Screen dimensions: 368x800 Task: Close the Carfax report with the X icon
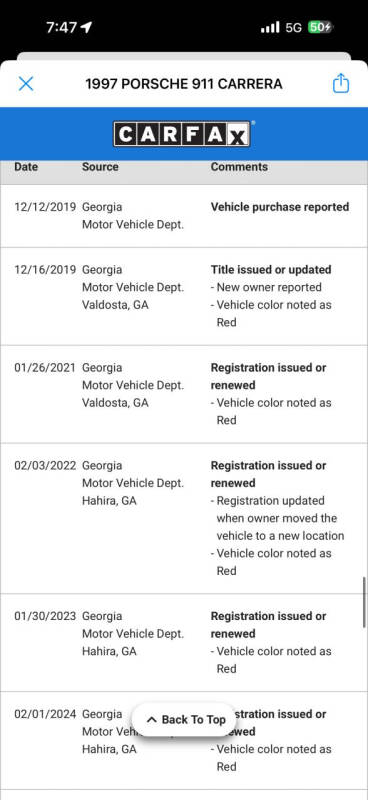click(x=26, y=84)
